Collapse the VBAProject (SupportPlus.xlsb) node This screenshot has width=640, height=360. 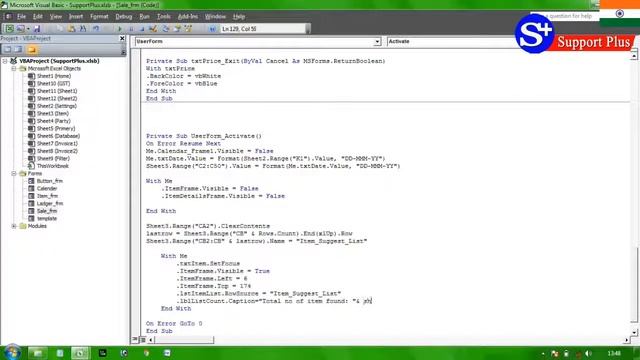pos(5,61)
